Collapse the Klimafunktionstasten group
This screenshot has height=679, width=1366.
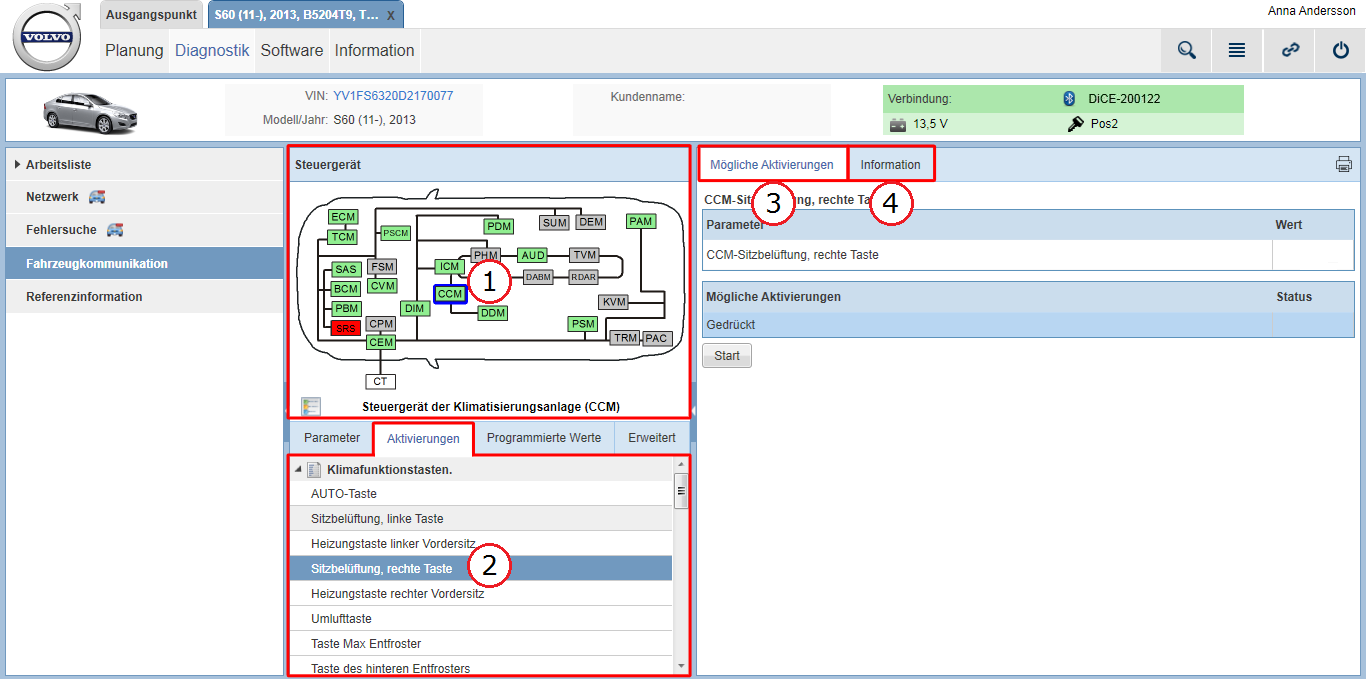pos(298,469)
